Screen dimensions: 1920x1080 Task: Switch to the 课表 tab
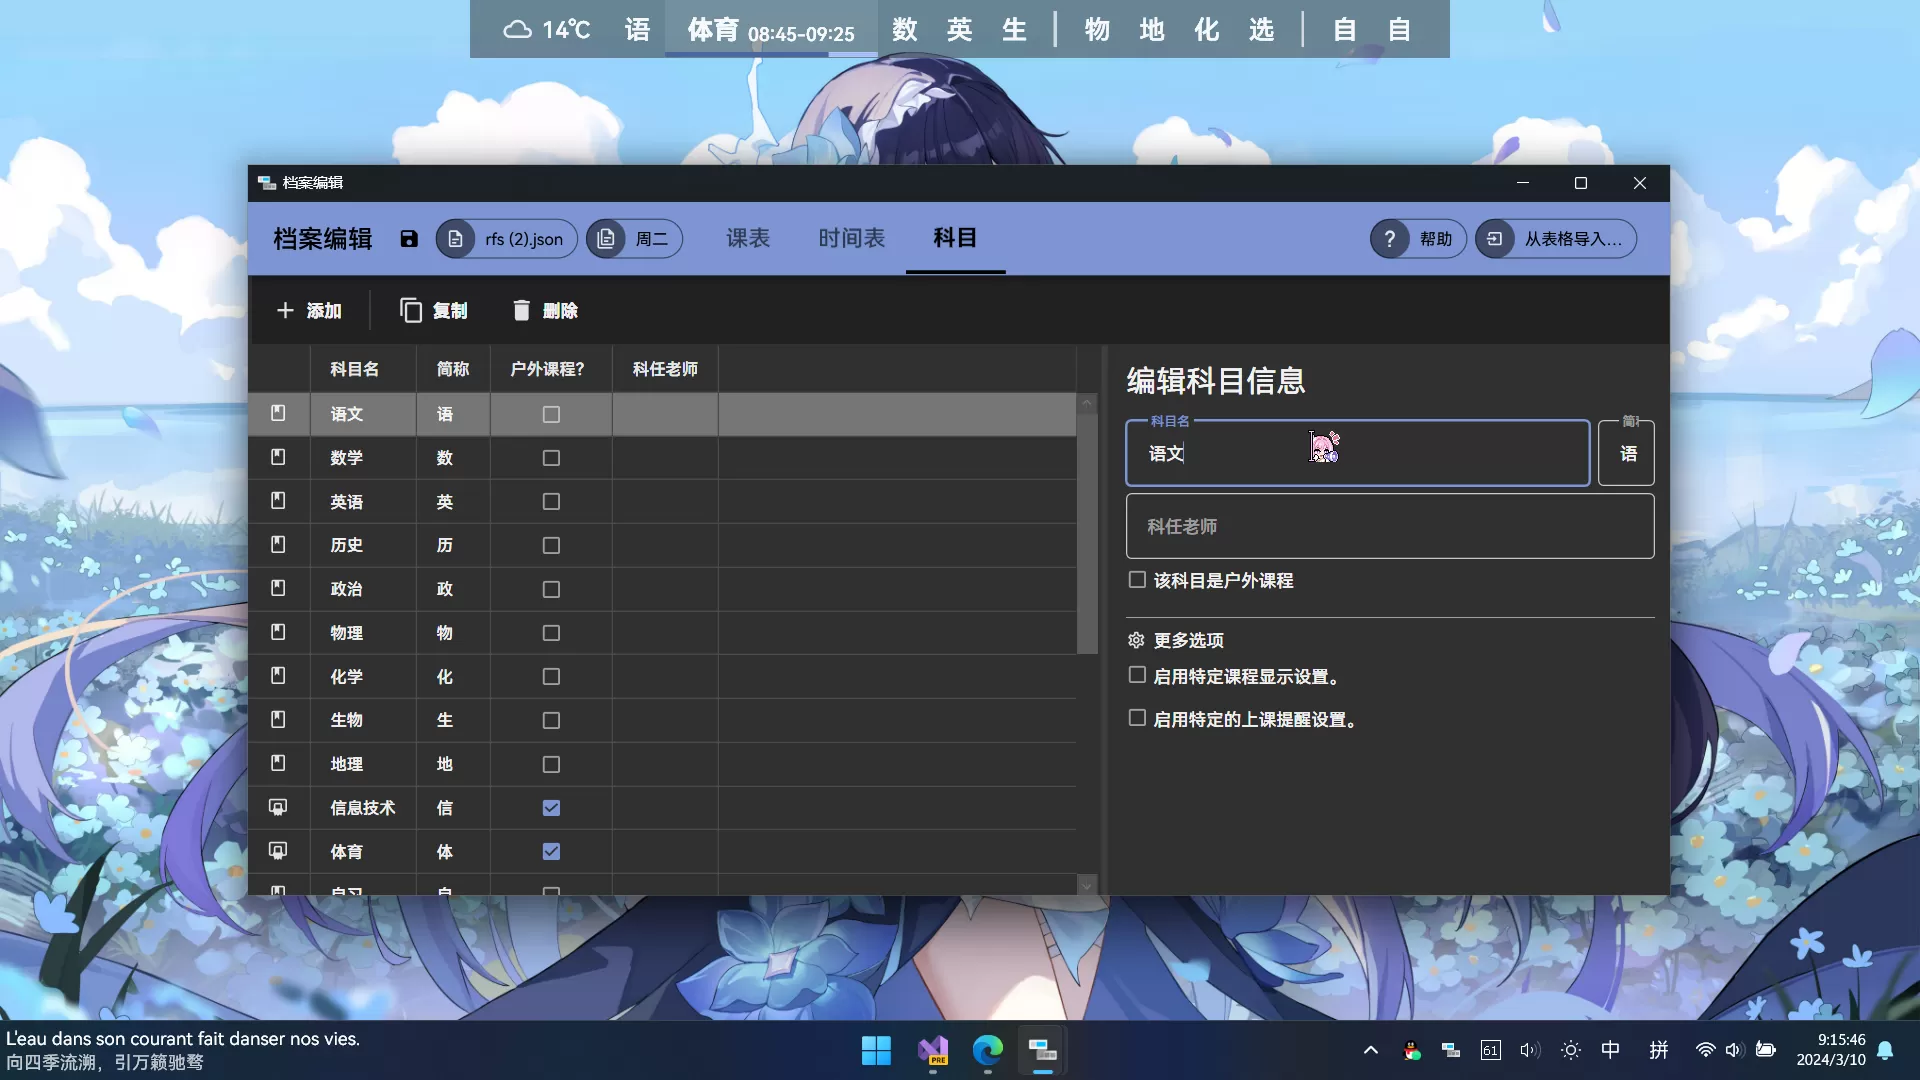click(747, 238)
